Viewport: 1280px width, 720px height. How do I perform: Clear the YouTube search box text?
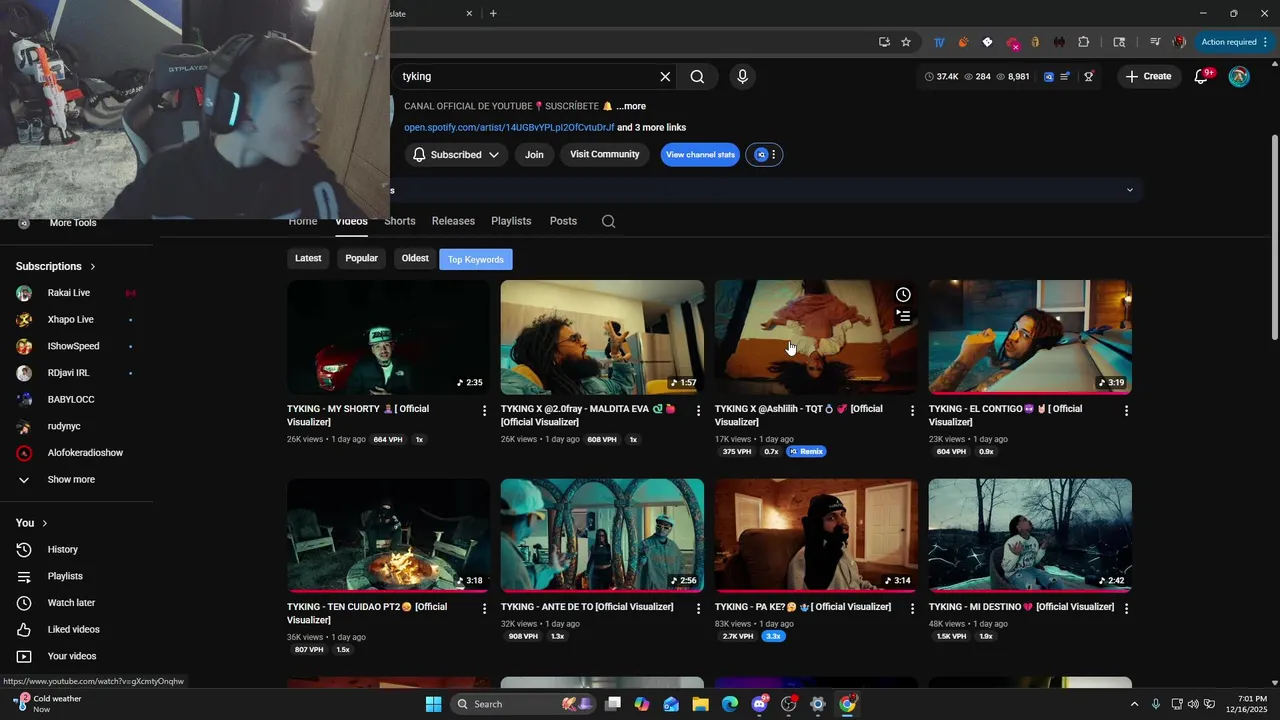click(665, 76)
